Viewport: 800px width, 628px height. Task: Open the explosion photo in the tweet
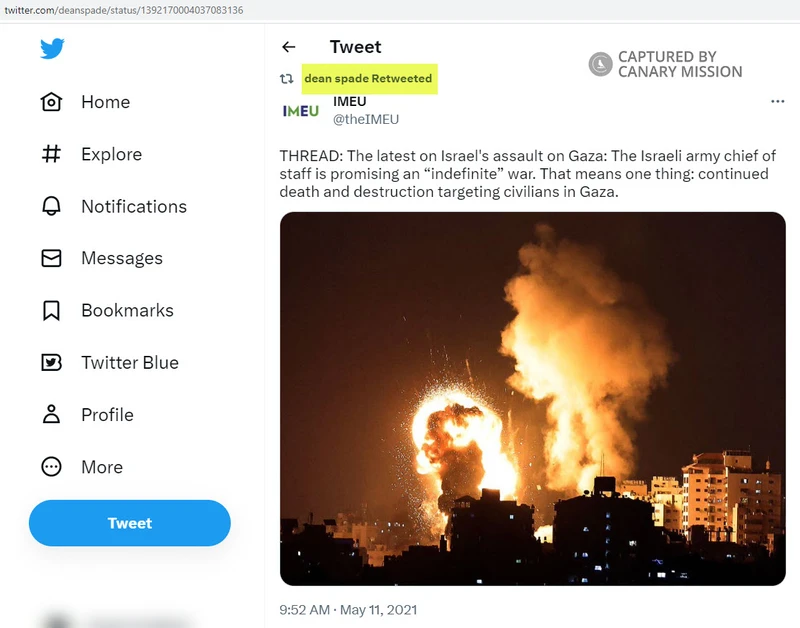[533, 399]
